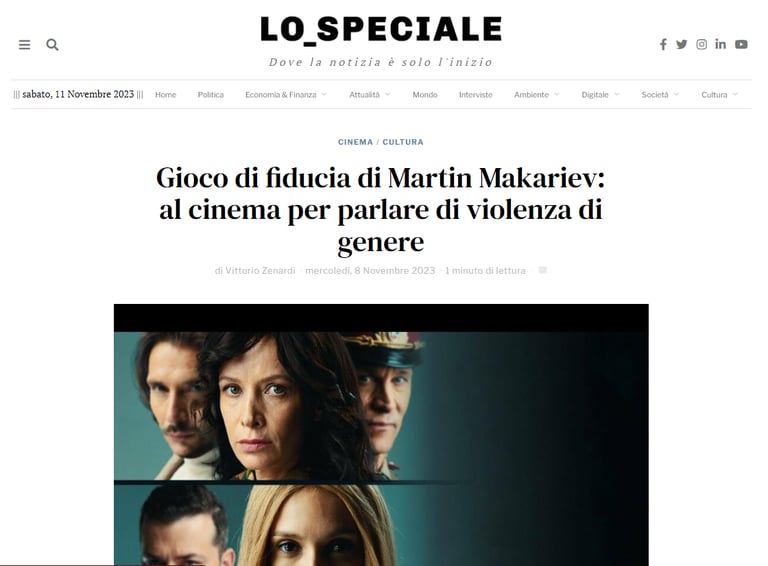
Task: Open the featured movie poster image
Action: coord(381,435)
